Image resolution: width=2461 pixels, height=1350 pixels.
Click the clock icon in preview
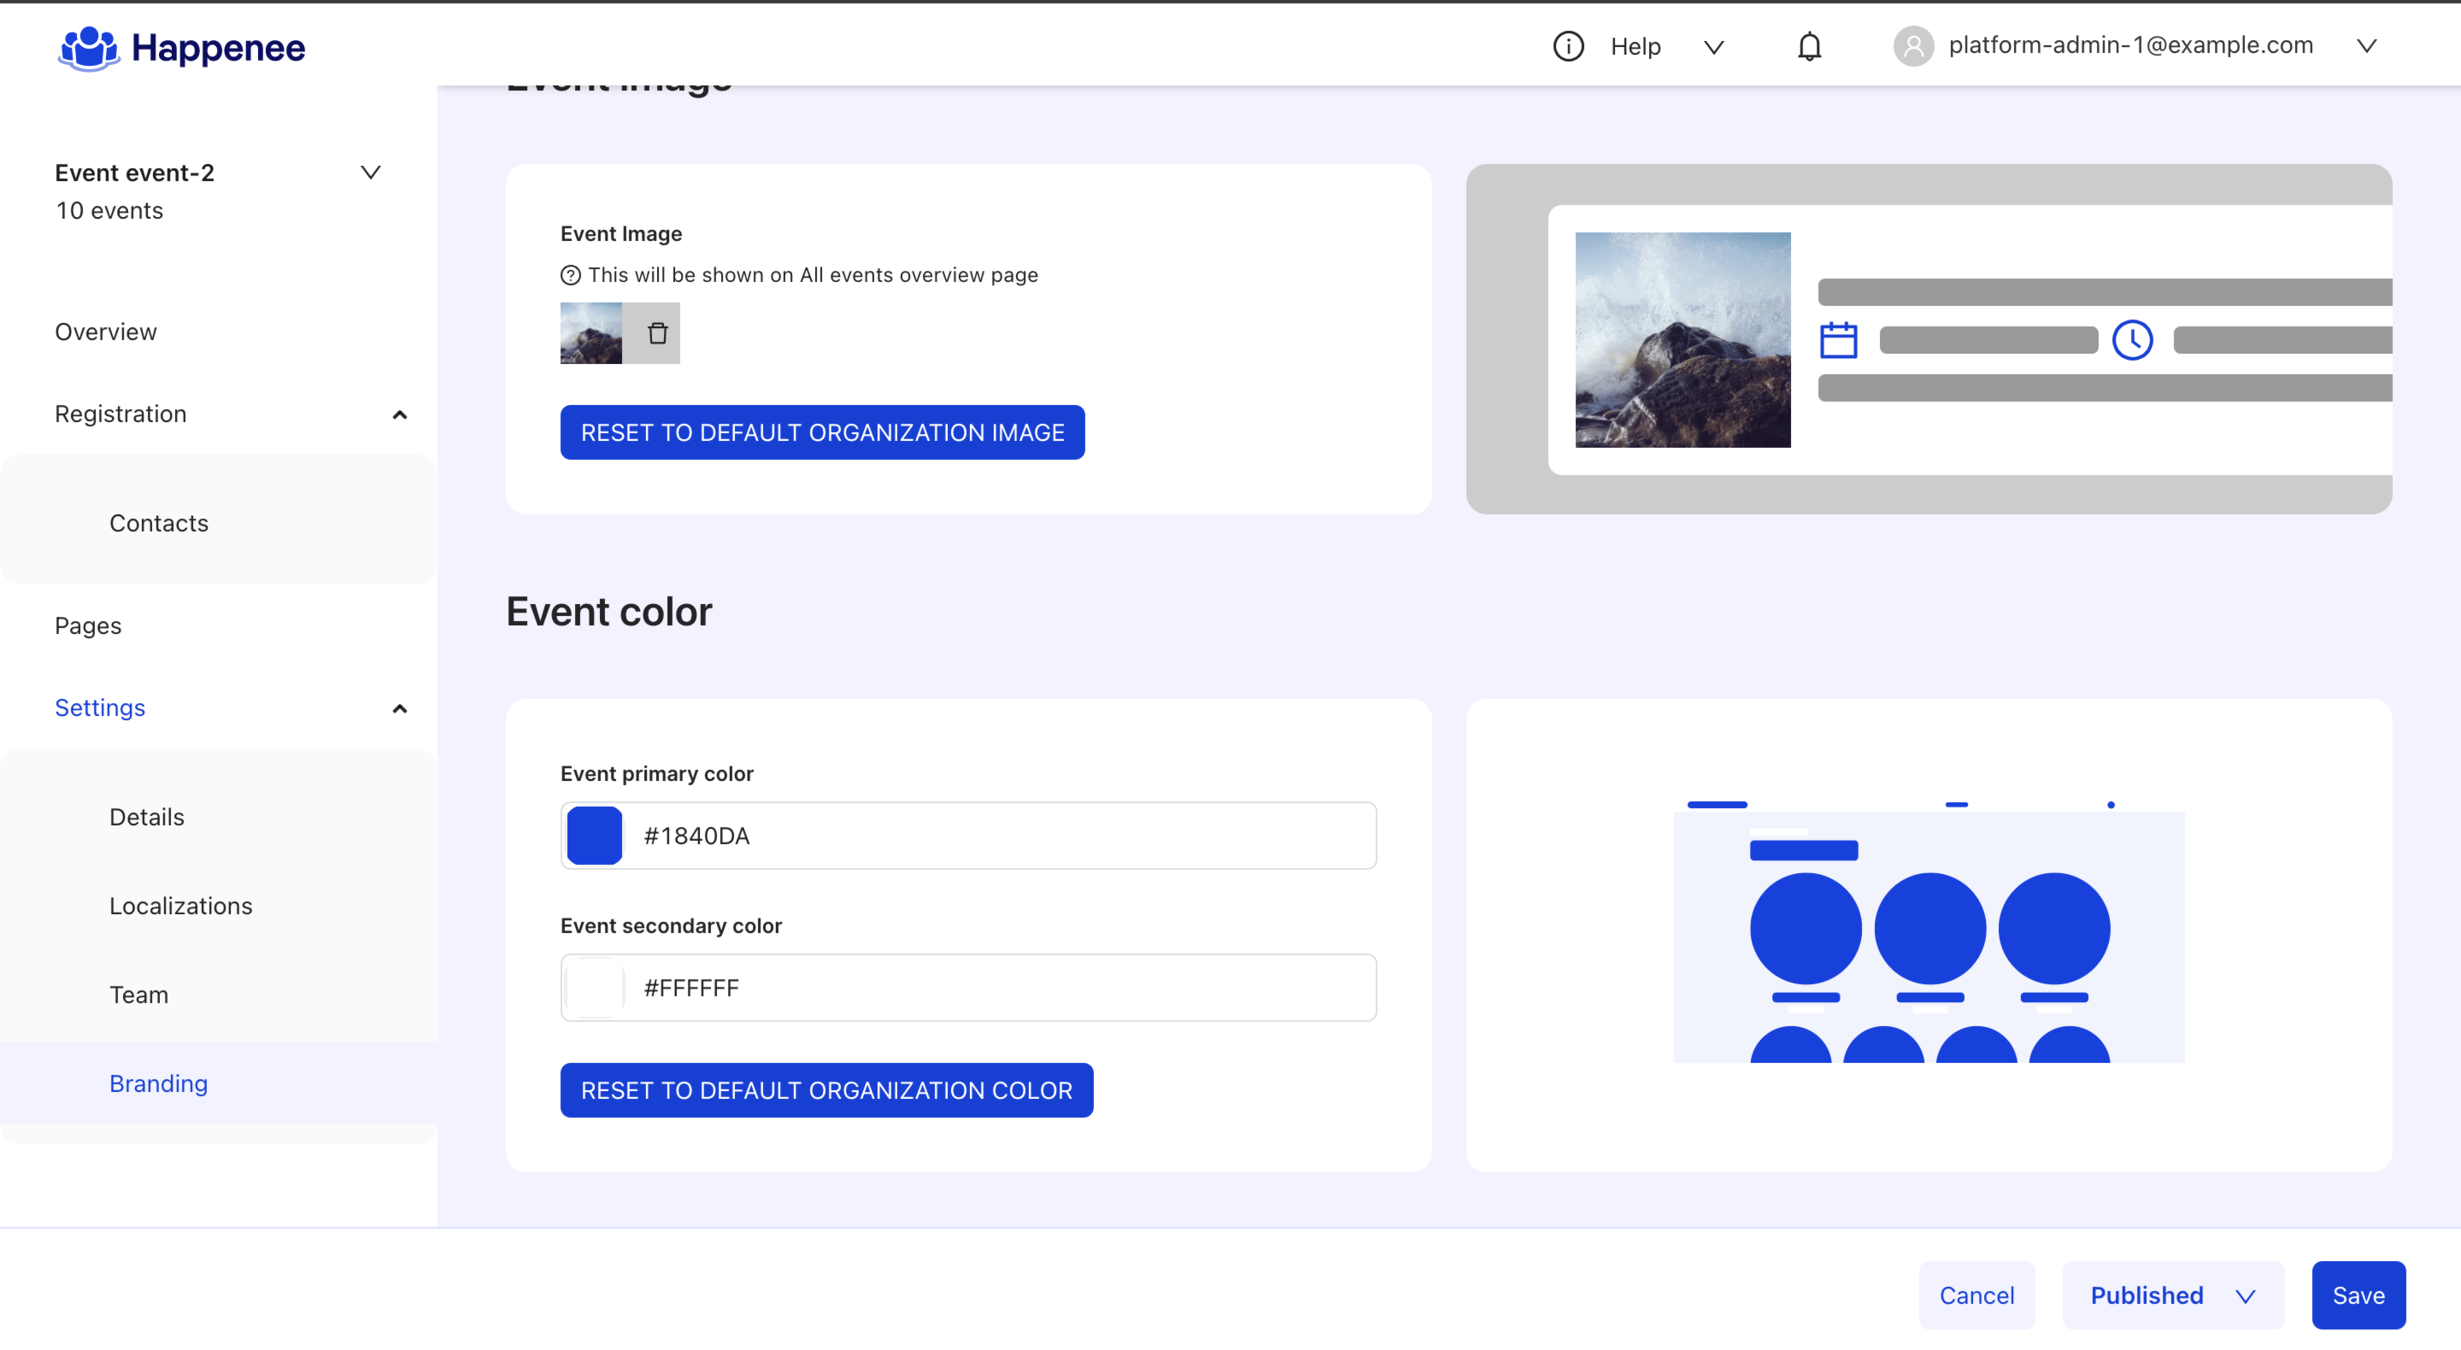point(2132,340)
